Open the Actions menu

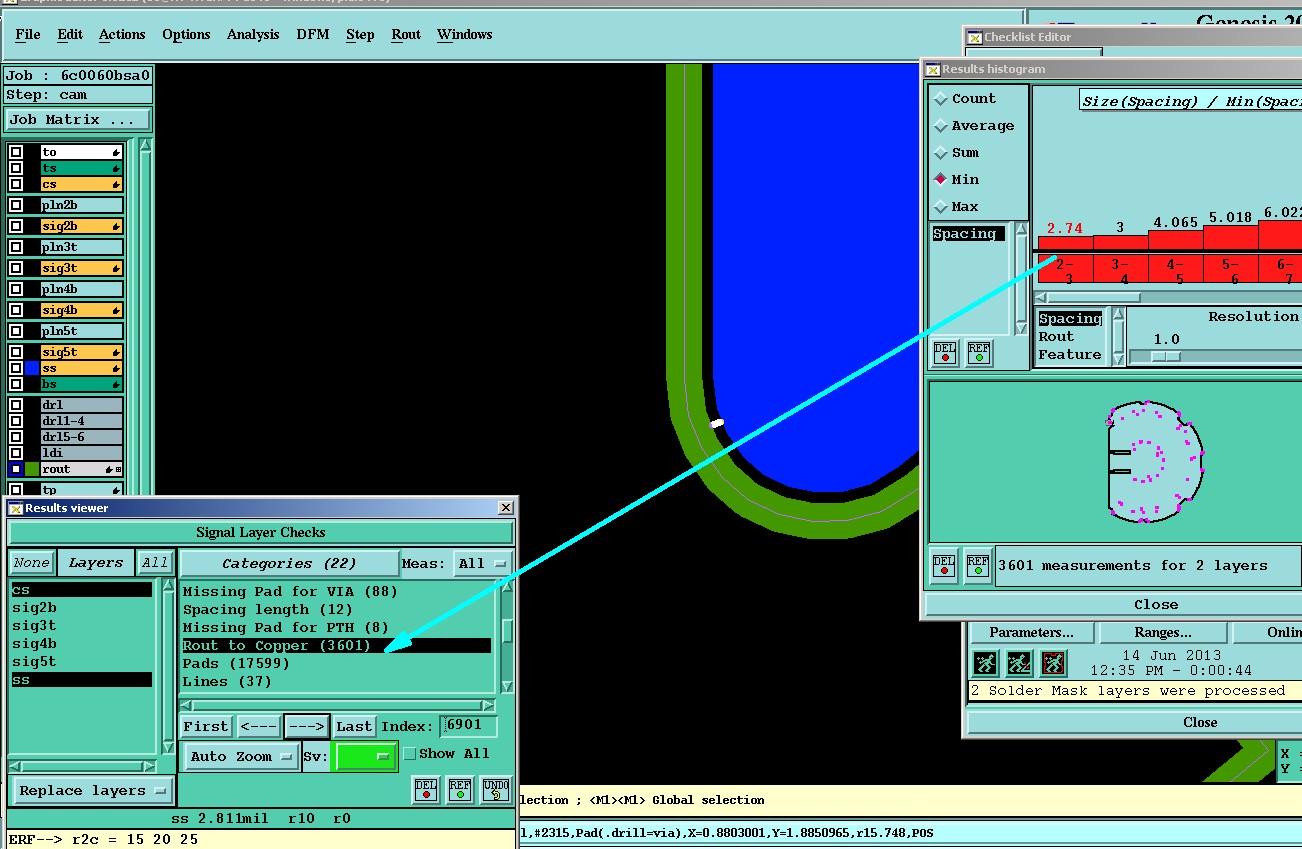click(122, 34)
